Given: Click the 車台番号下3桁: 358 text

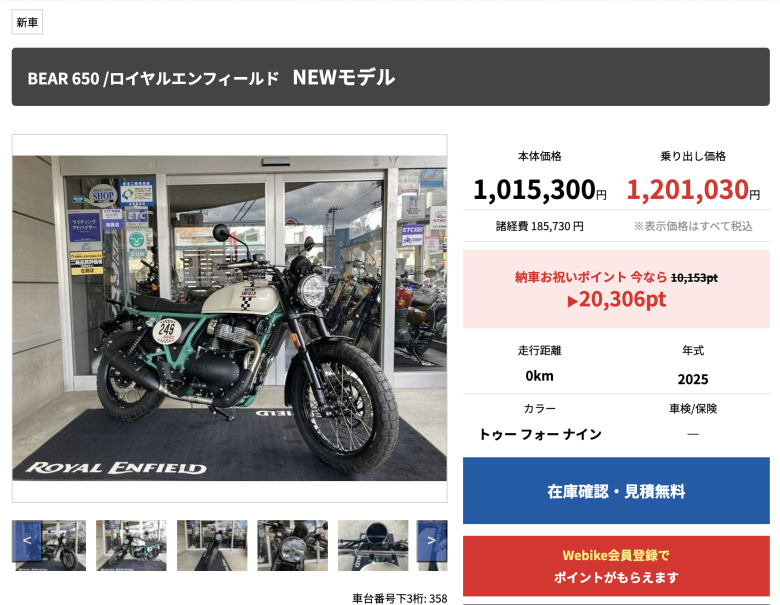Looking at the screenshot, I should [x=400, y=599].
